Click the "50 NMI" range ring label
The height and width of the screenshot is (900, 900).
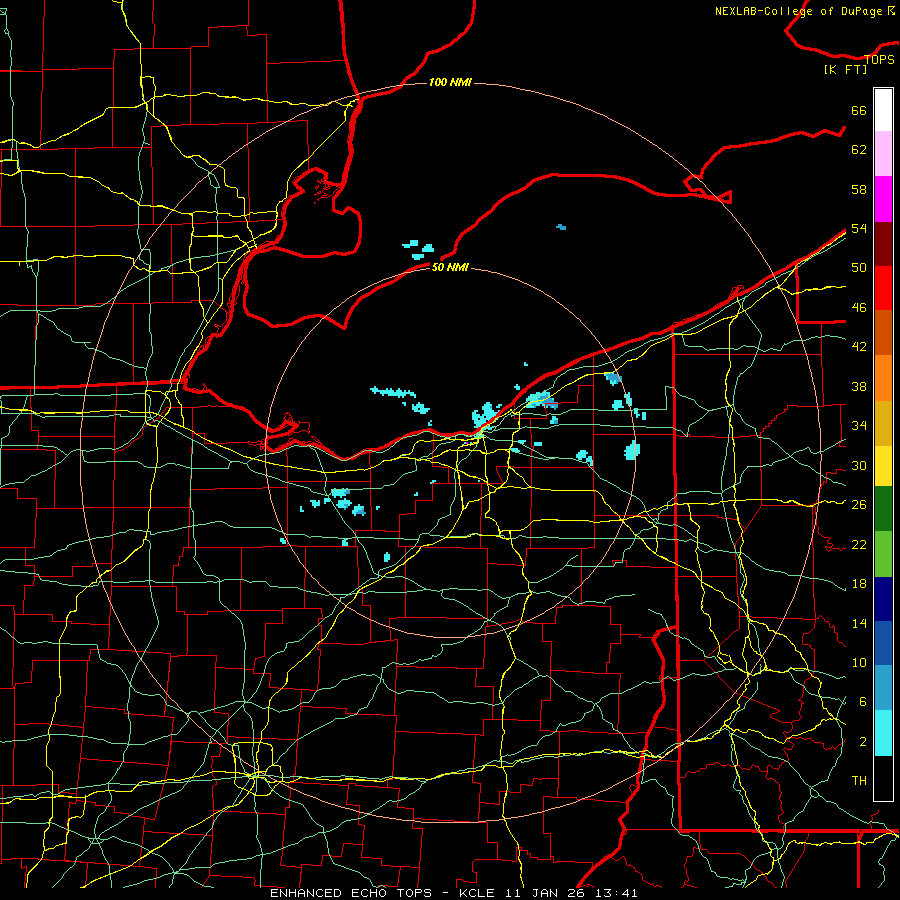[450, 267]
